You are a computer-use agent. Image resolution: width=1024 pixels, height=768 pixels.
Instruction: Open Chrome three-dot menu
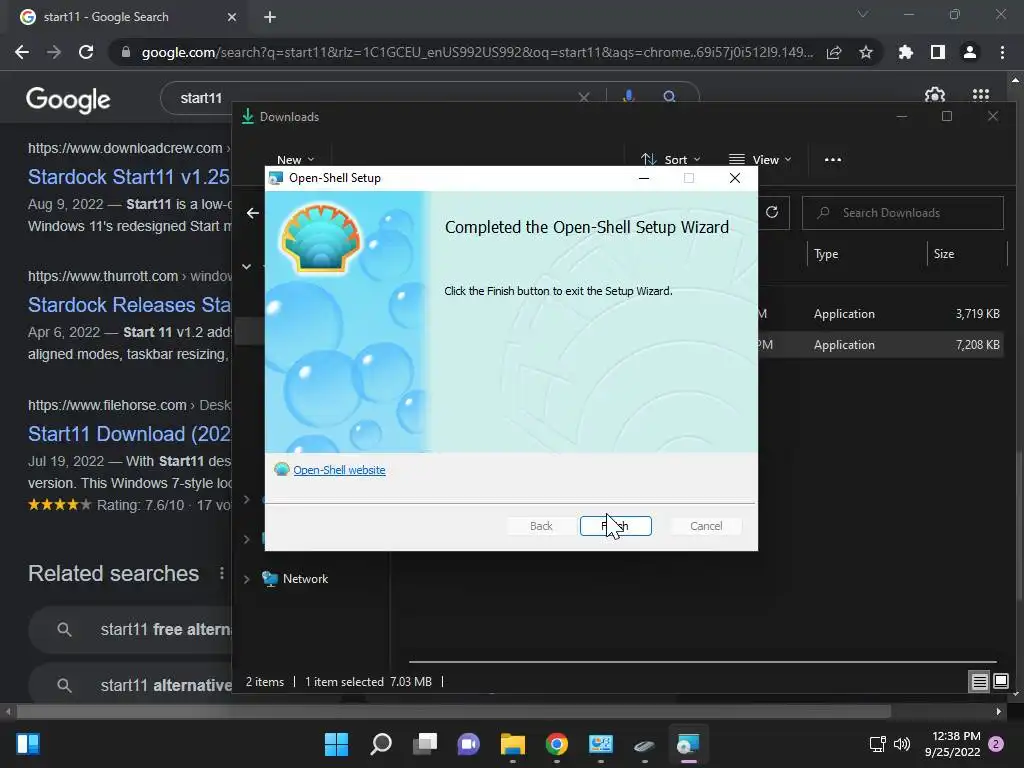(x=1002, y=52)
